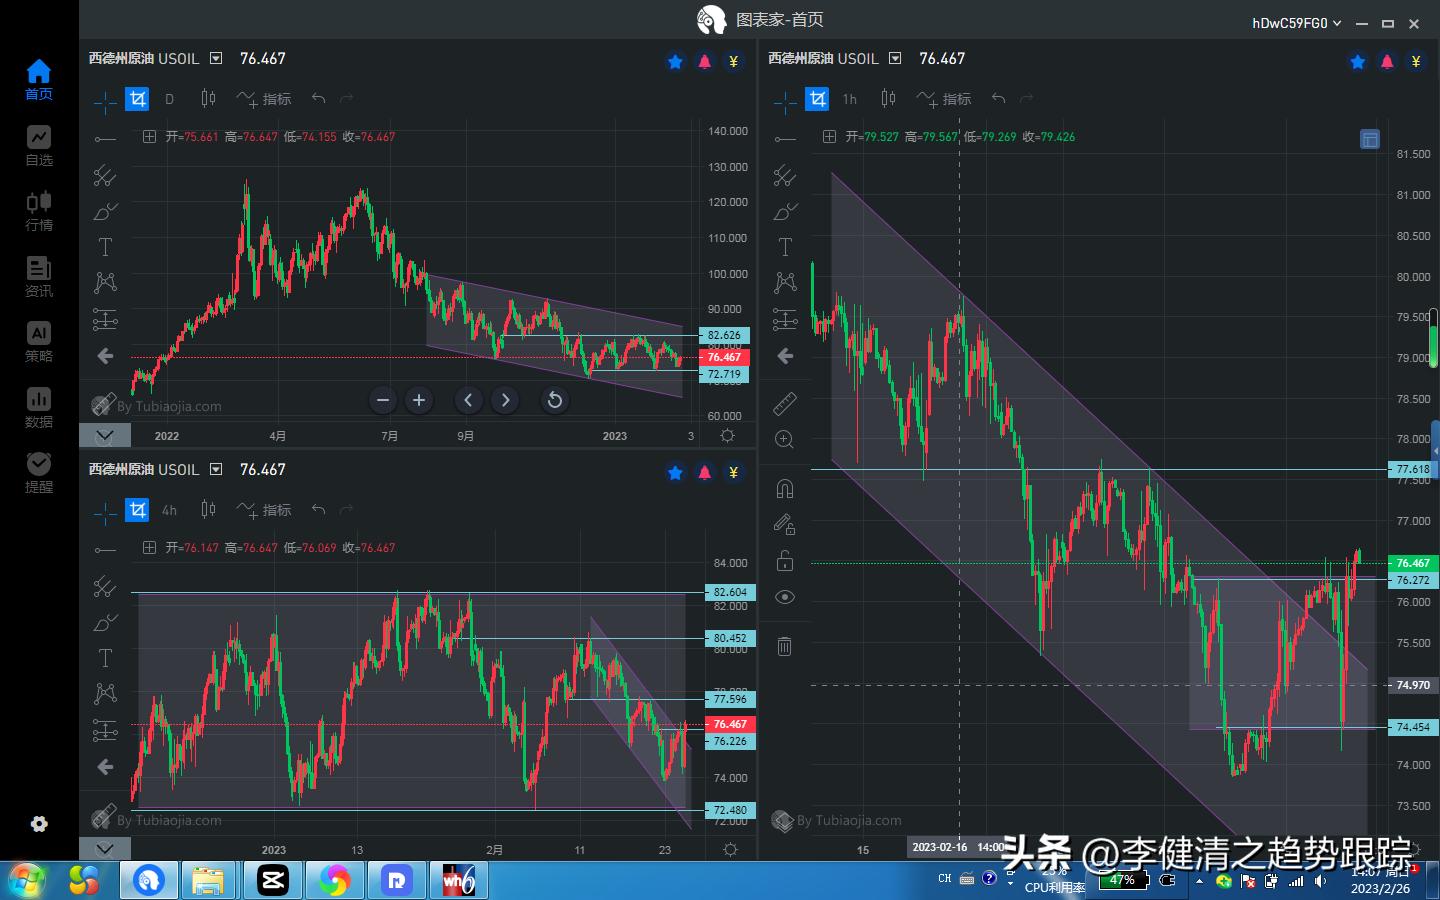Activate the ruler measurement tool
This screenshot has height=900, width=1440.
(785, 404)
